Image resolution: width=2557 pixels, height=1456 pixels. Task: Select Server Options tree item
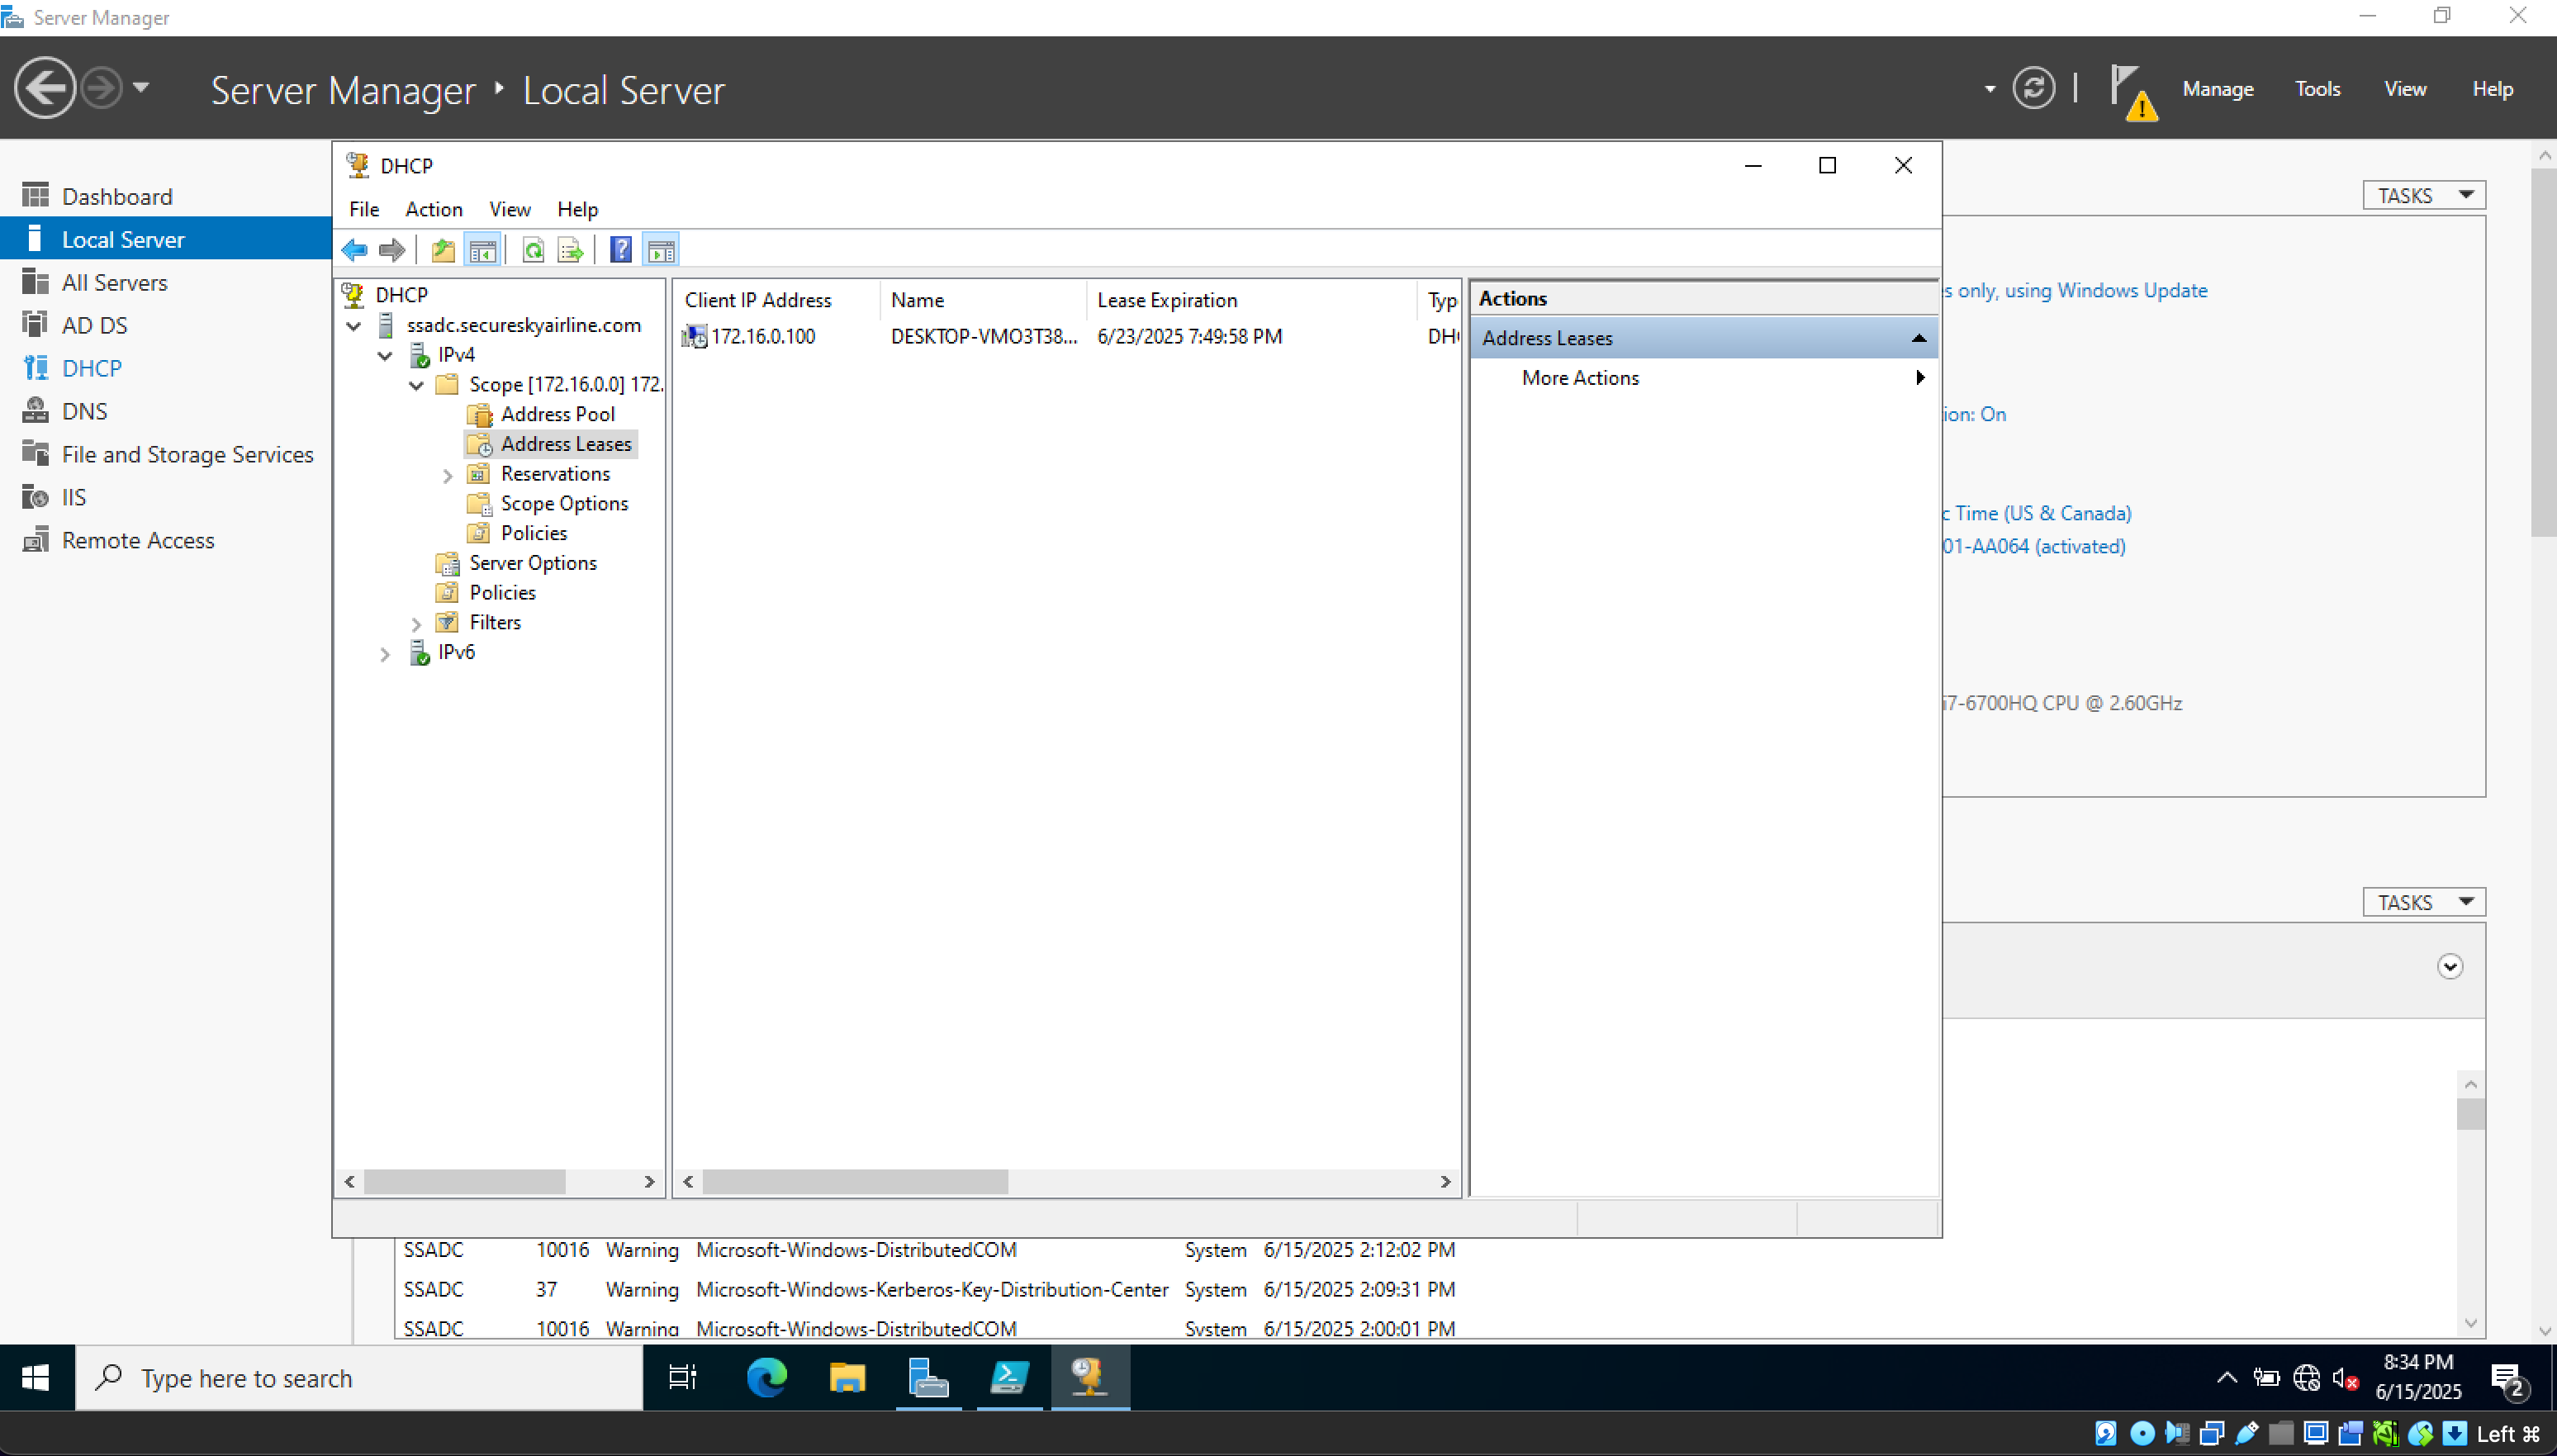[532, 562]
